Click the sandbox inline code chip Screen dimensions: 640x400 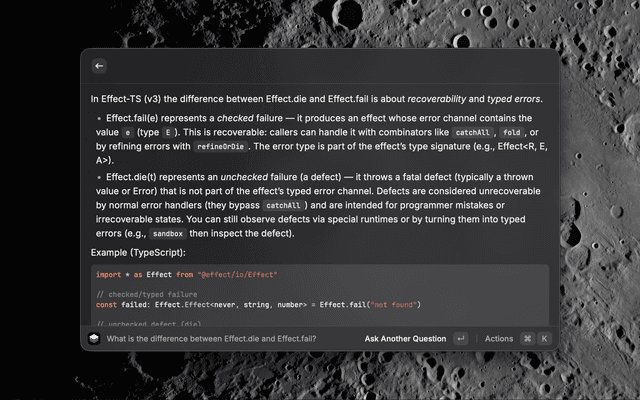pyautogui.click(x=168, y=233)
